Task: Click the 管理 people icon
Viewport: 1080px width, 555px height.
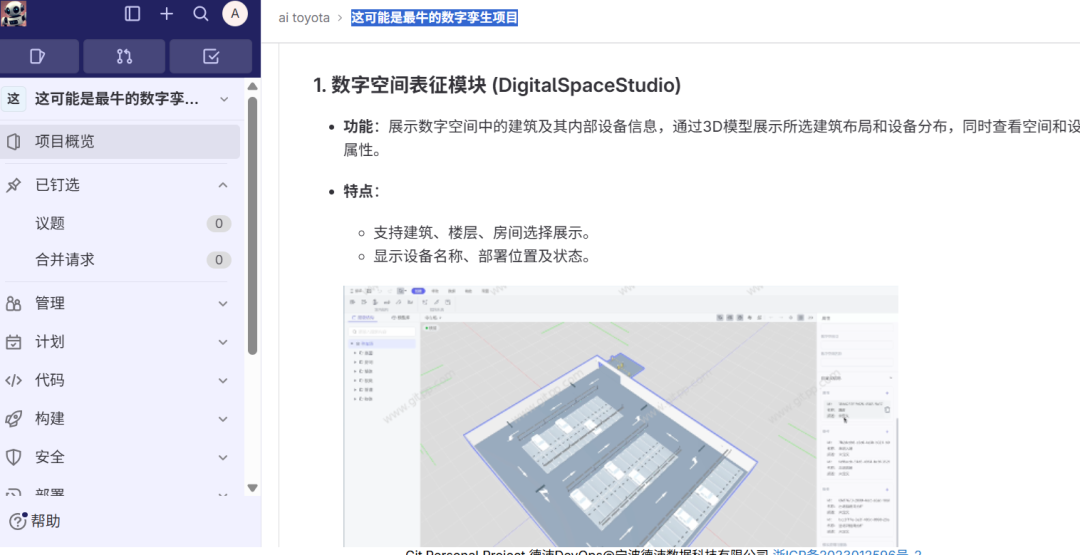Action: (x=13, y=303)
